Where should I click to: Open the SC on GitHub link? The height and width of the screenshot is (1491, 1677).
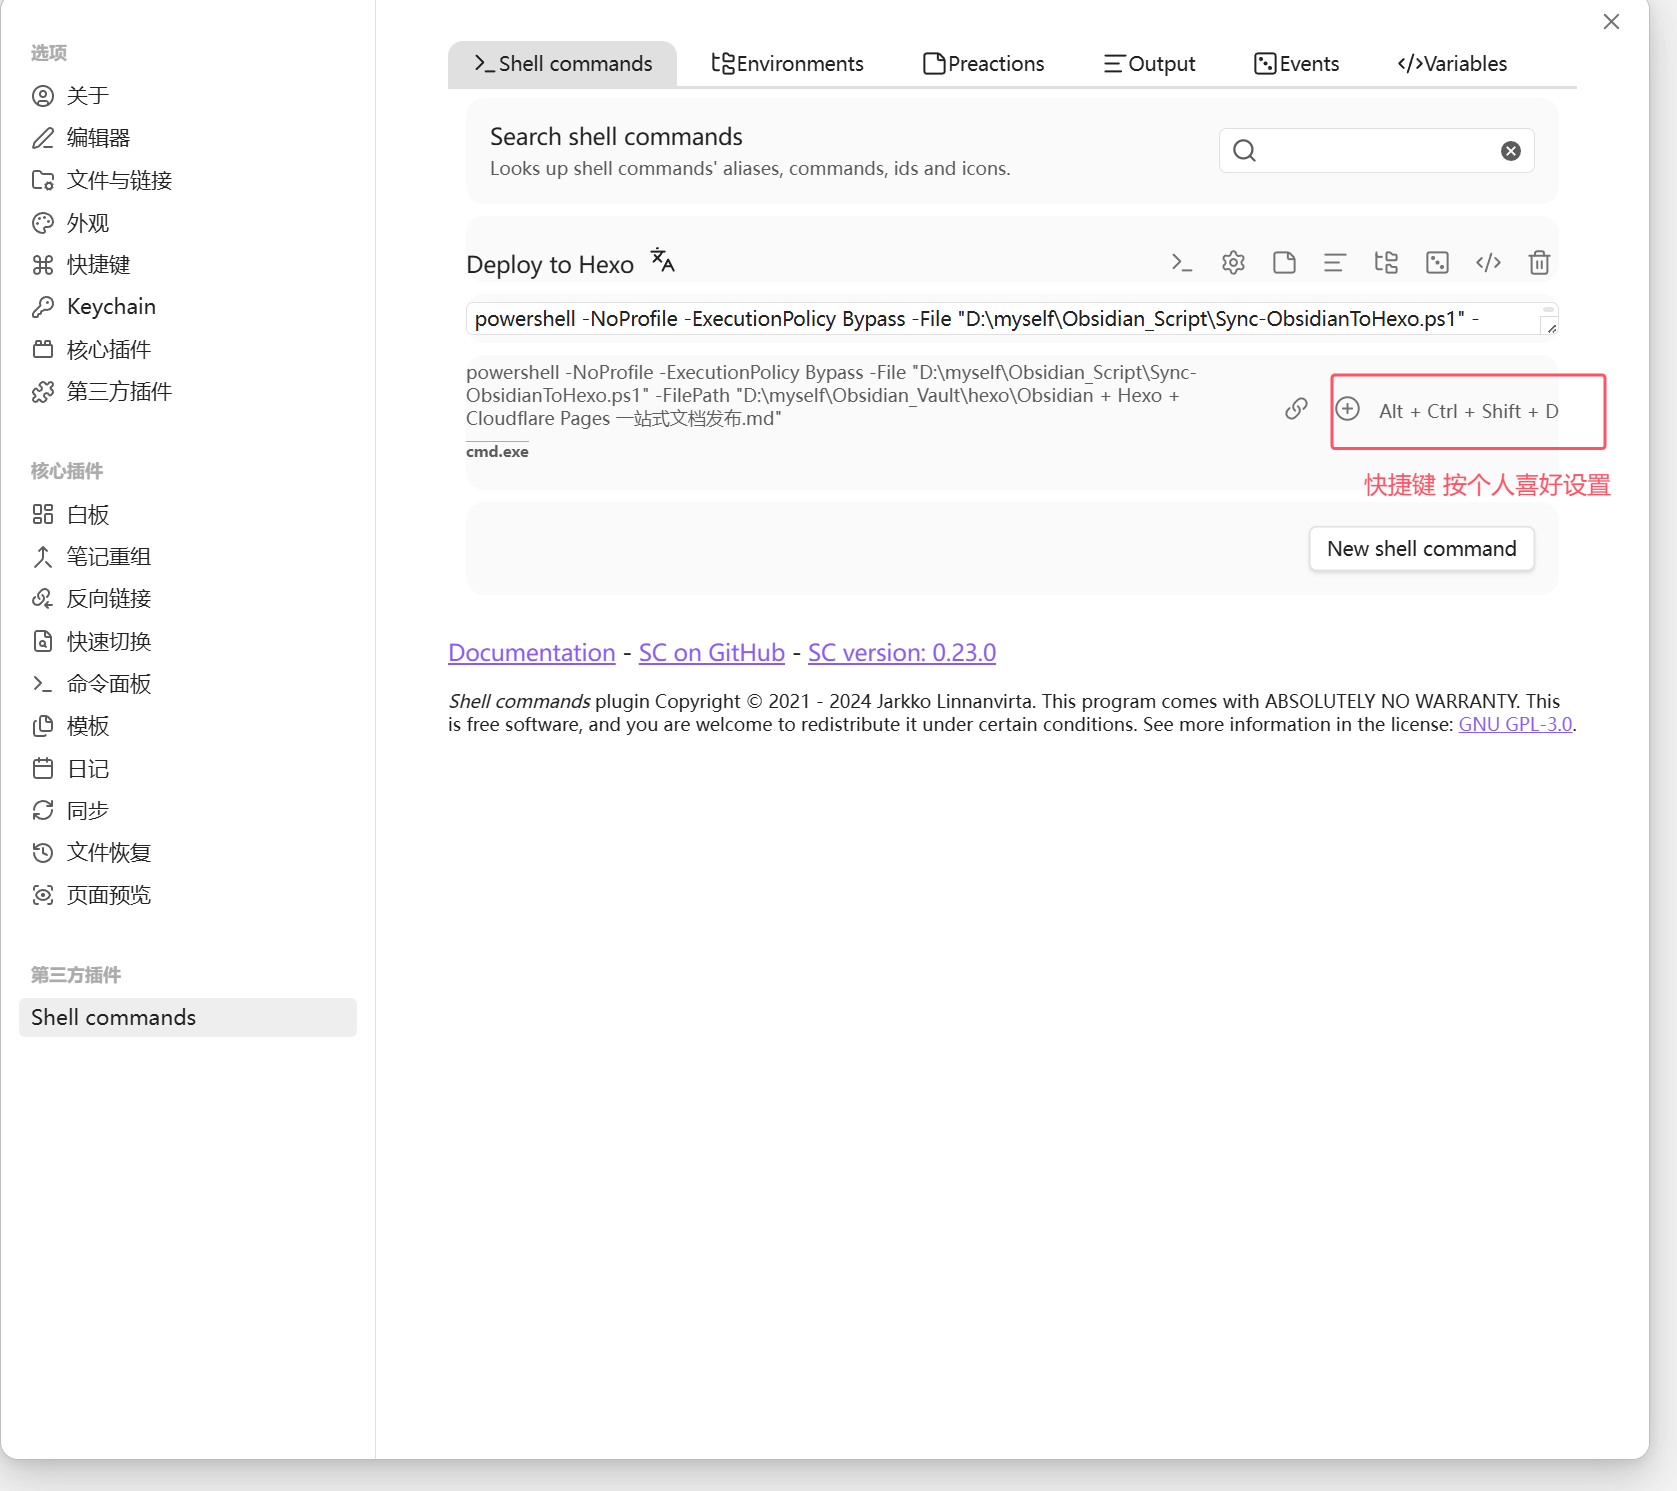[711, 653]
